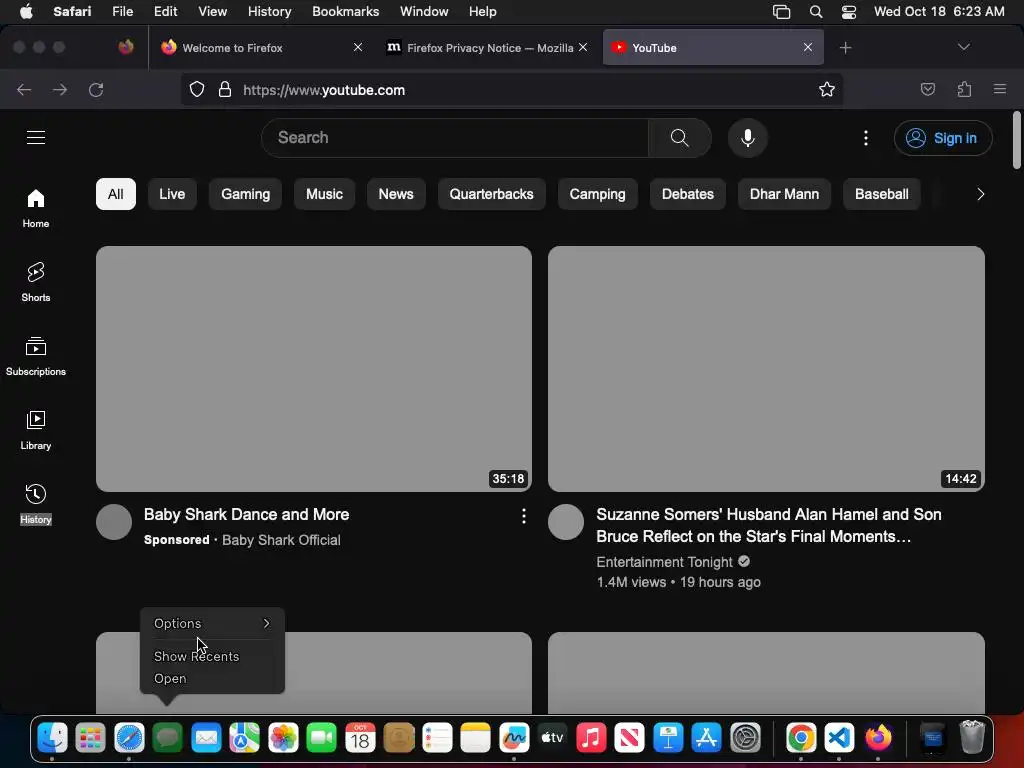Click the search magnifier button
The height and width of the screenshot is (768, 1024).
coord(679,138)
